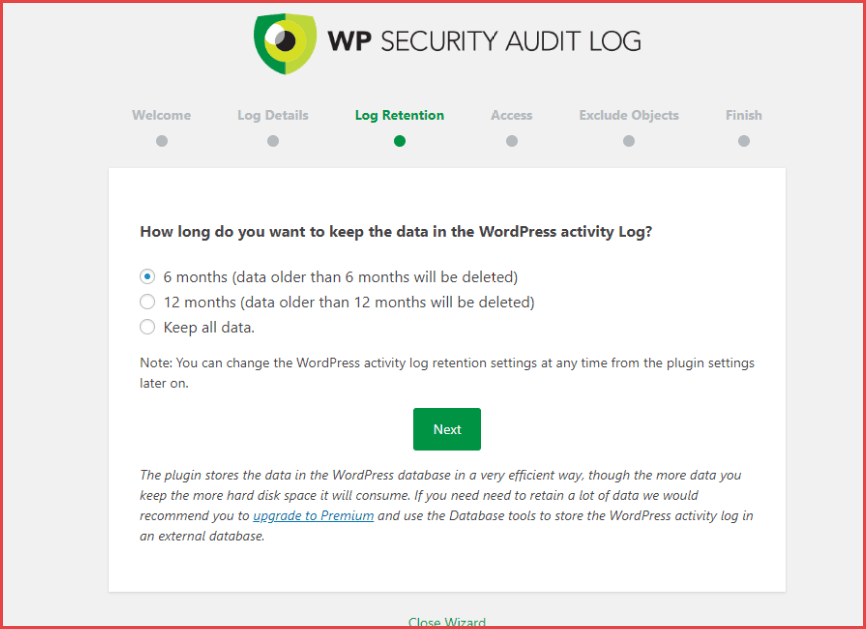
Task: Click the Welcome step indicator dot
Action: [x=160, y=141]
